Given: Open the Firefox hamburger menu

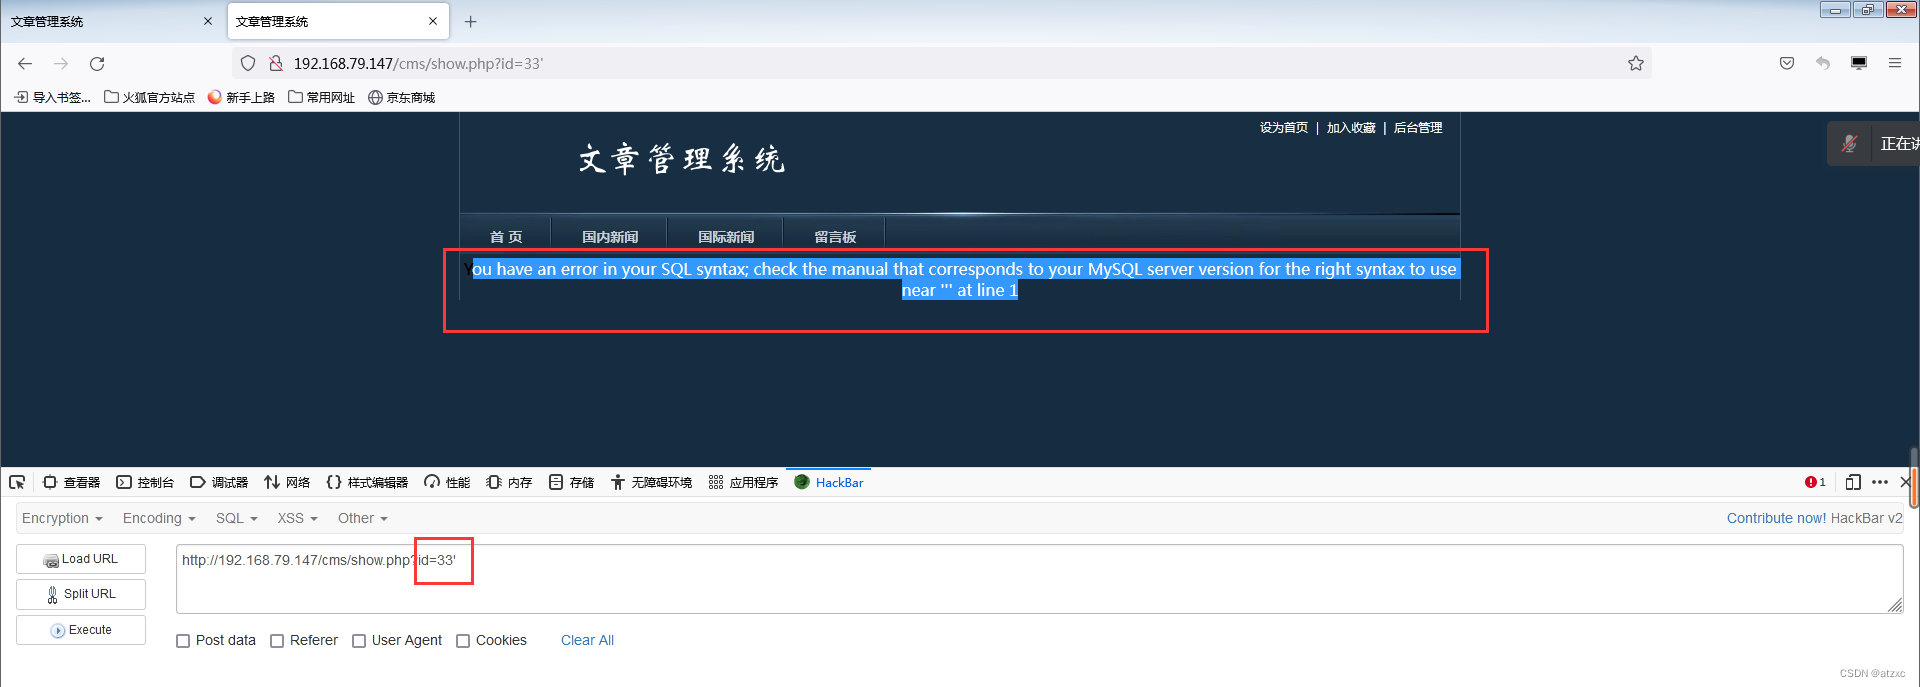Looking at the screenshot, I should pyautogui.click(x=1895, y=63).
